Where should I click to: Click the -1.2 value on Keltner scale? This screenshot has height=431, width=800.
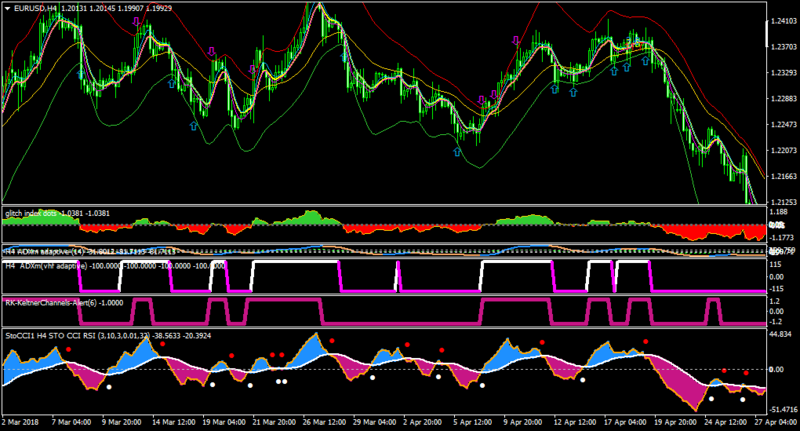point(776,322)
